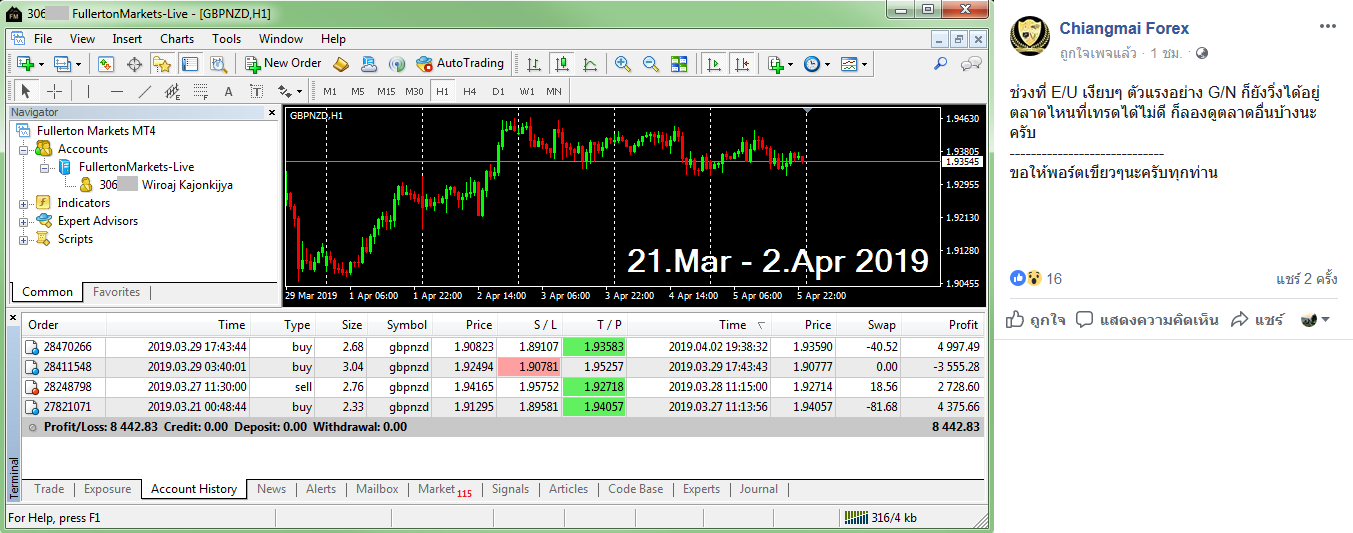Switch timeframe to M15
Viewport: 1353px width, 533px height.
pyautogui.click(x=386, y=91)
